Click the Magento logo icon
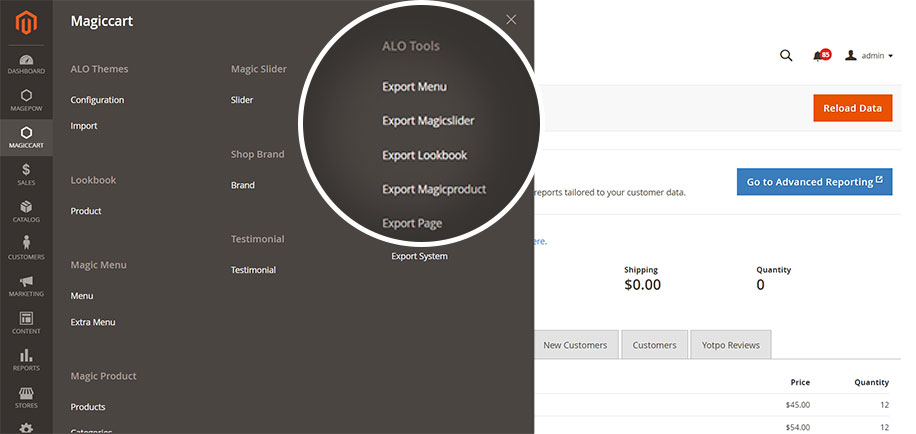 (x=26, y=22)
